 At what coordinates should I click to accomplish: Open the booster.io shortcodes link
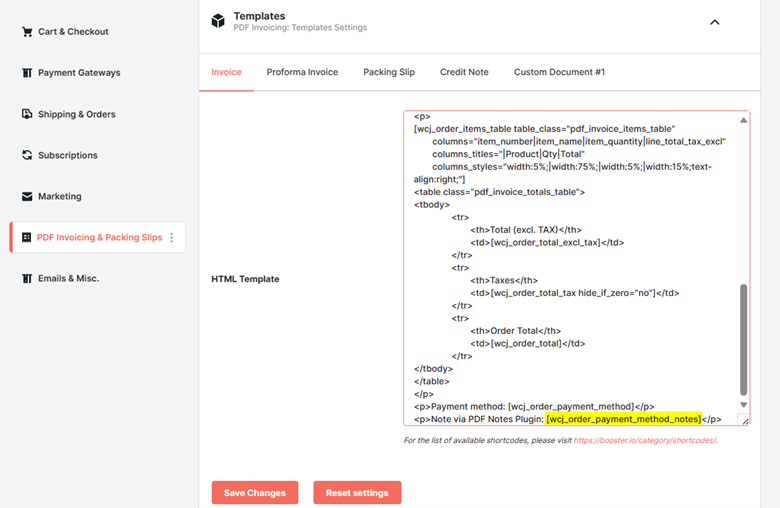(x=645, y=440)
